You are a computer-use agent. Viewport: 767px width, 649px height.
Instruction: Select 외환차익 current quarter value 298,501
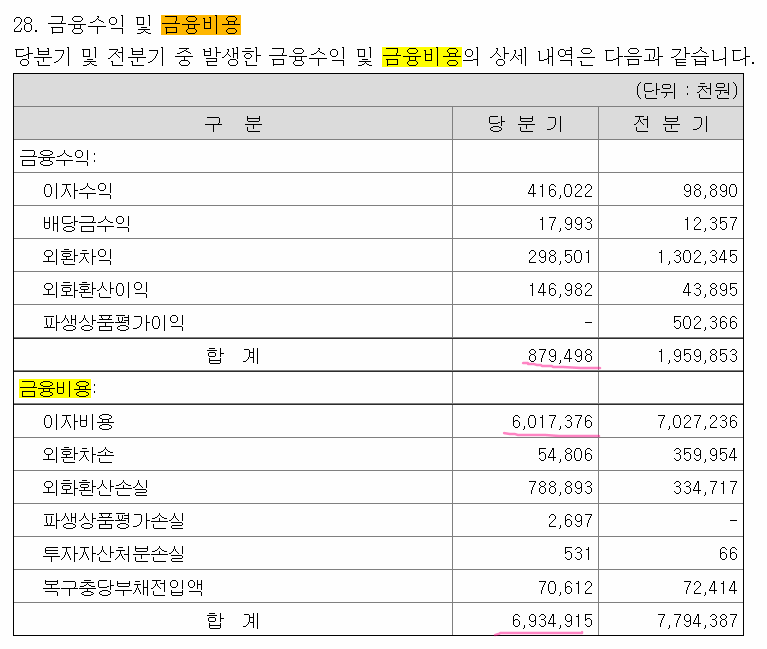tap(560, 256)
